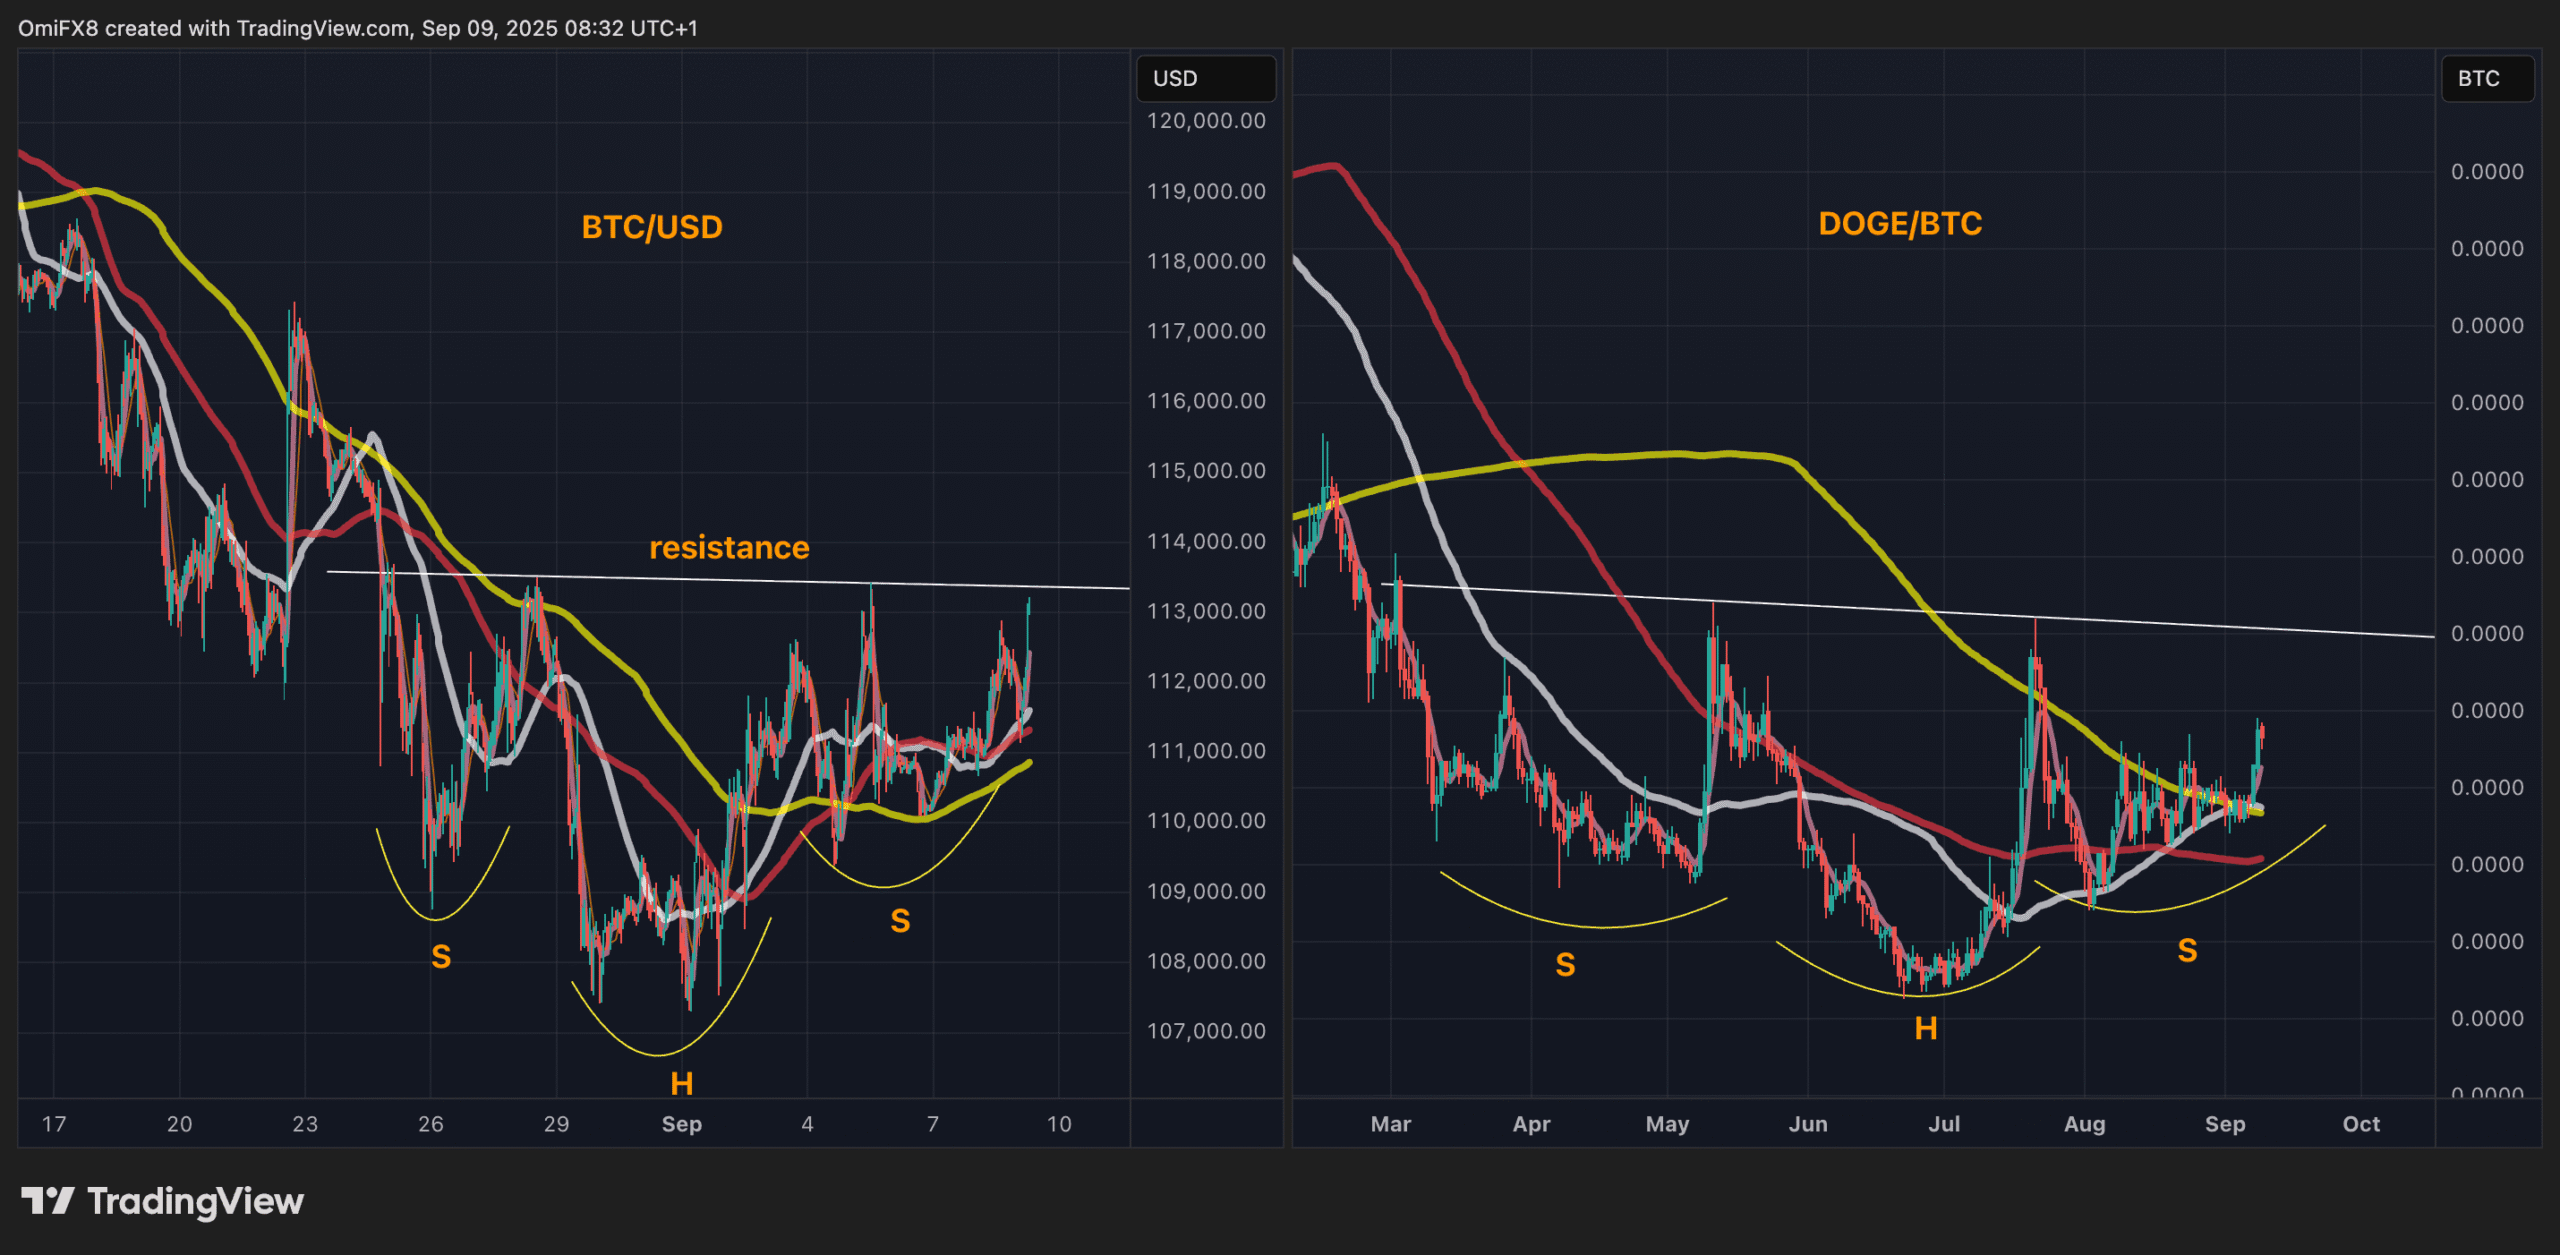Image resolution: width=2560 pixels, height=1255 pixels.
Task: Click the 113,000.00 price axis label
Action: coord(1205,611)
